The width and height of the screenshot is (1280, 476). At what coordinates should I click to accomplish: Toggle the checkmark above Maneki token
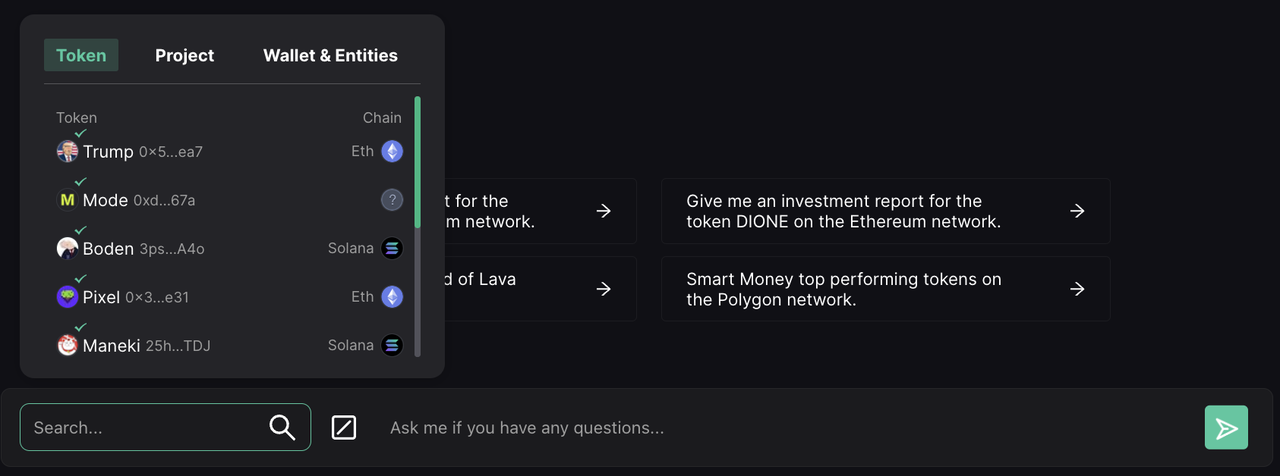(81, 327)
